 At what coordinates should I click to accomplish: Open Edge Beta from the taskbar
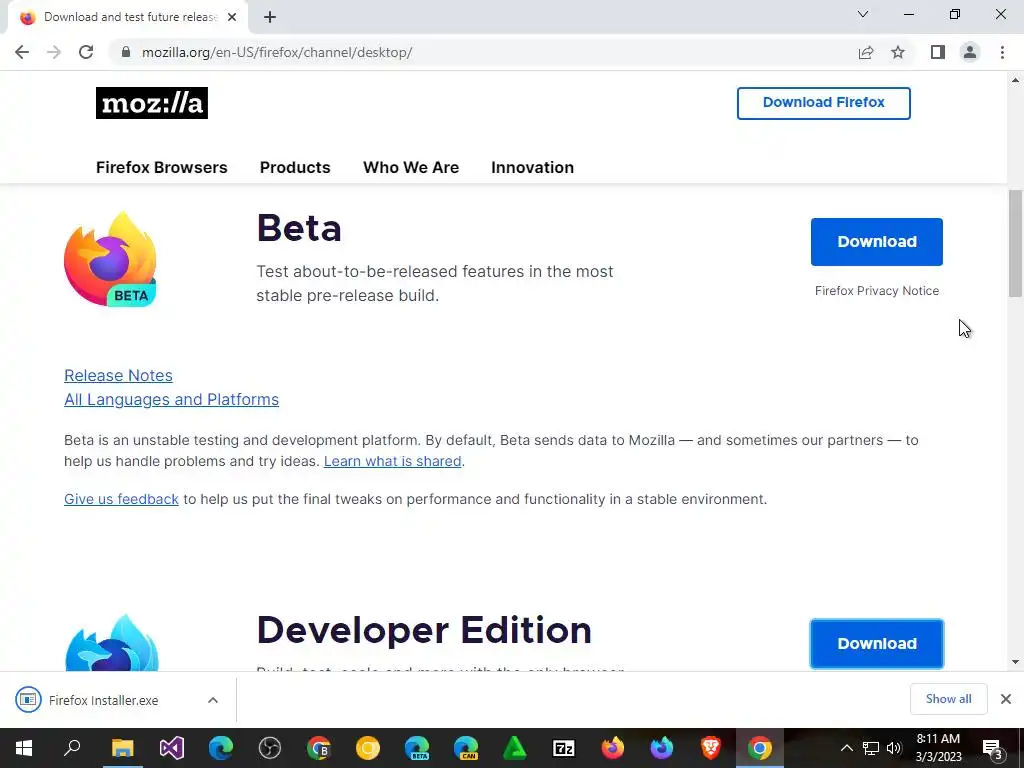417,748
